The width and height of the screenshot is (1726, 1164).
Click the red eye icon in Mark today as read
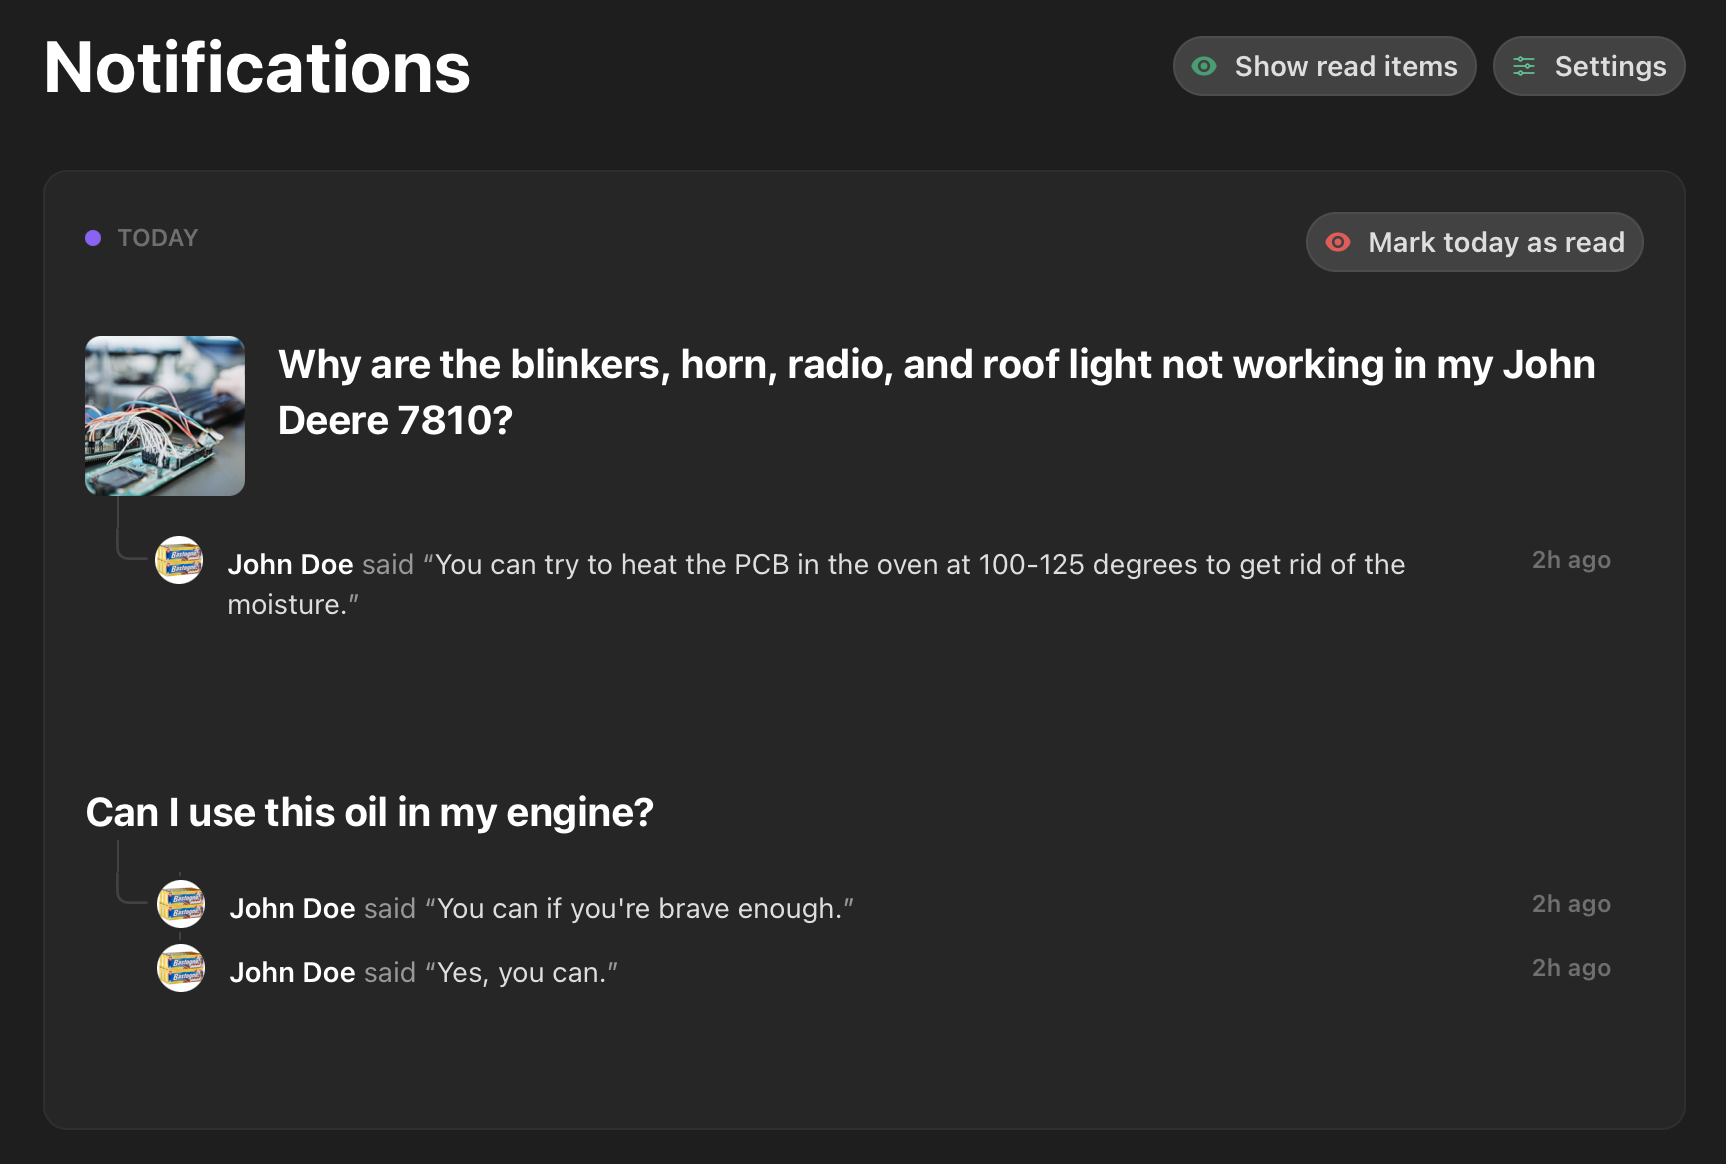pyautogui.click(x=1338, y=242)
